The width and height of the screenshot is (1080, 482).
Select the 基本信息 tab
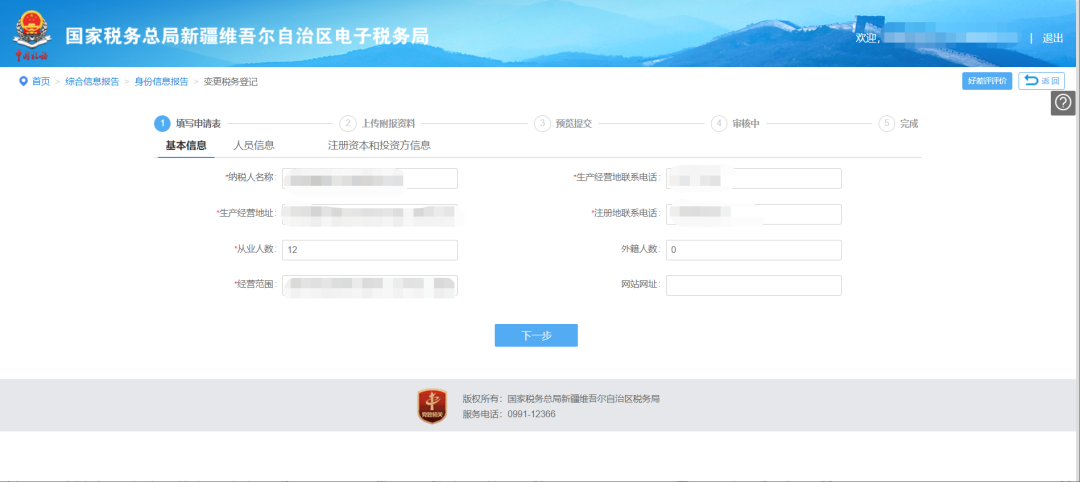tap(186, 146)
